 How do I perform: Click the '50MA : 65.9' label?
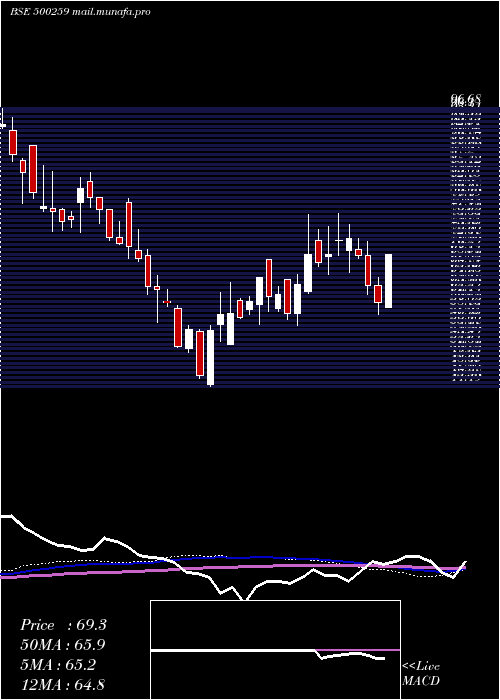tap(63, 645)
